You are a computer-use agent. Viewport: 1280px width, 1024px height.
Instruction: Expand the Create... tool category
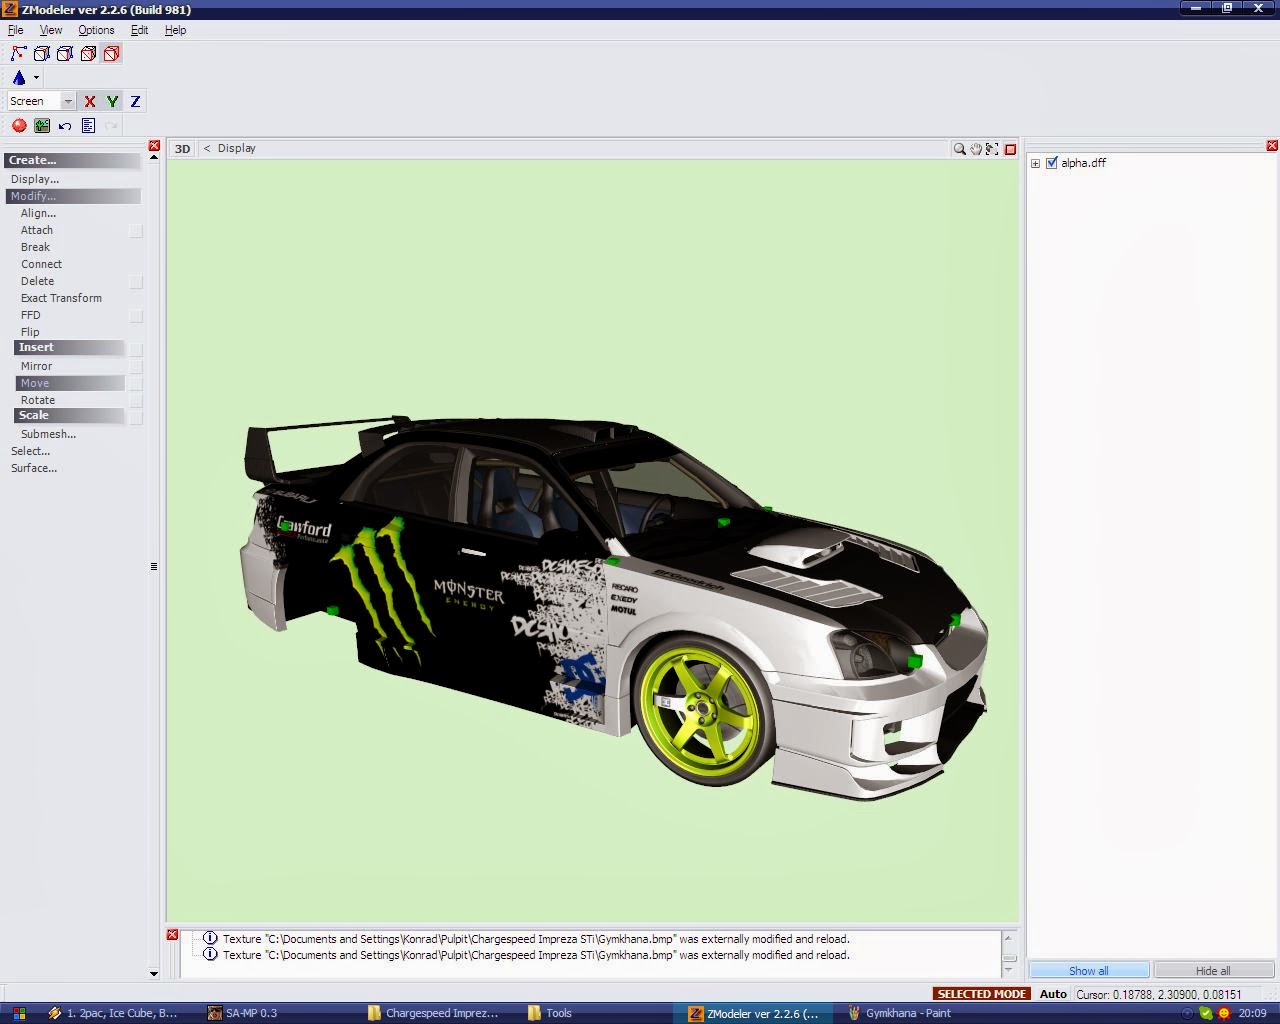point(74,160)
